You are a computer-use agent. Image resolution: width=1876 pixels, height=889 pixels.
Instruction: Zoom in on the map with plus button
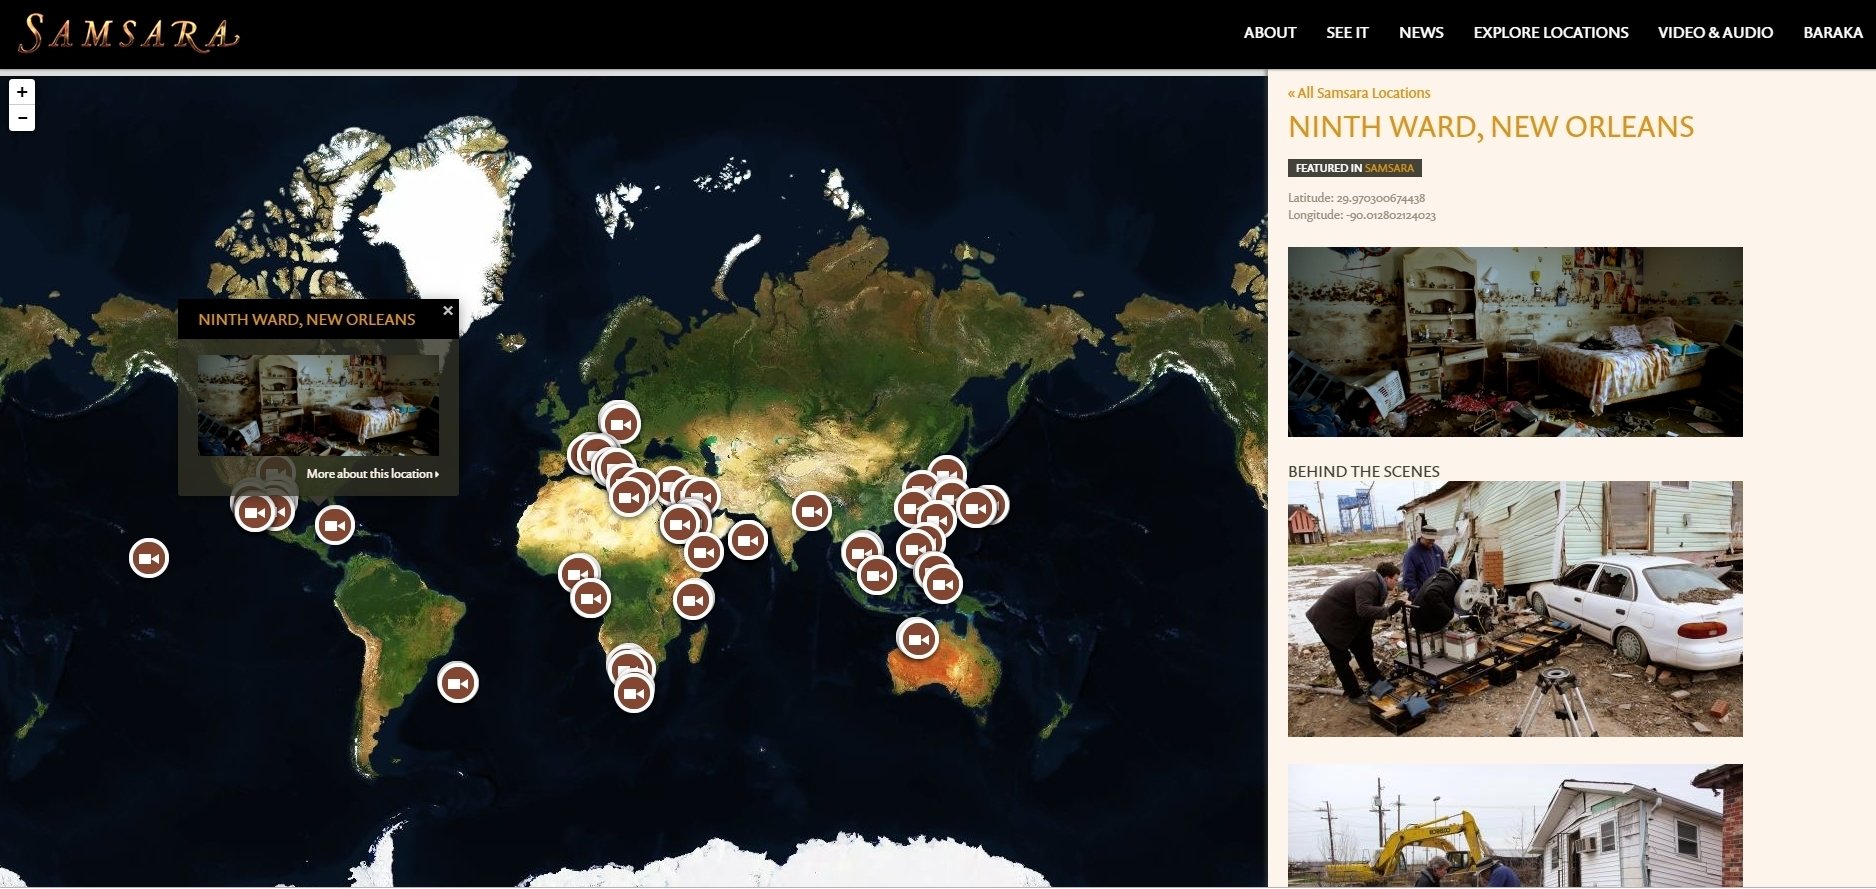click(x=22, y=92)
